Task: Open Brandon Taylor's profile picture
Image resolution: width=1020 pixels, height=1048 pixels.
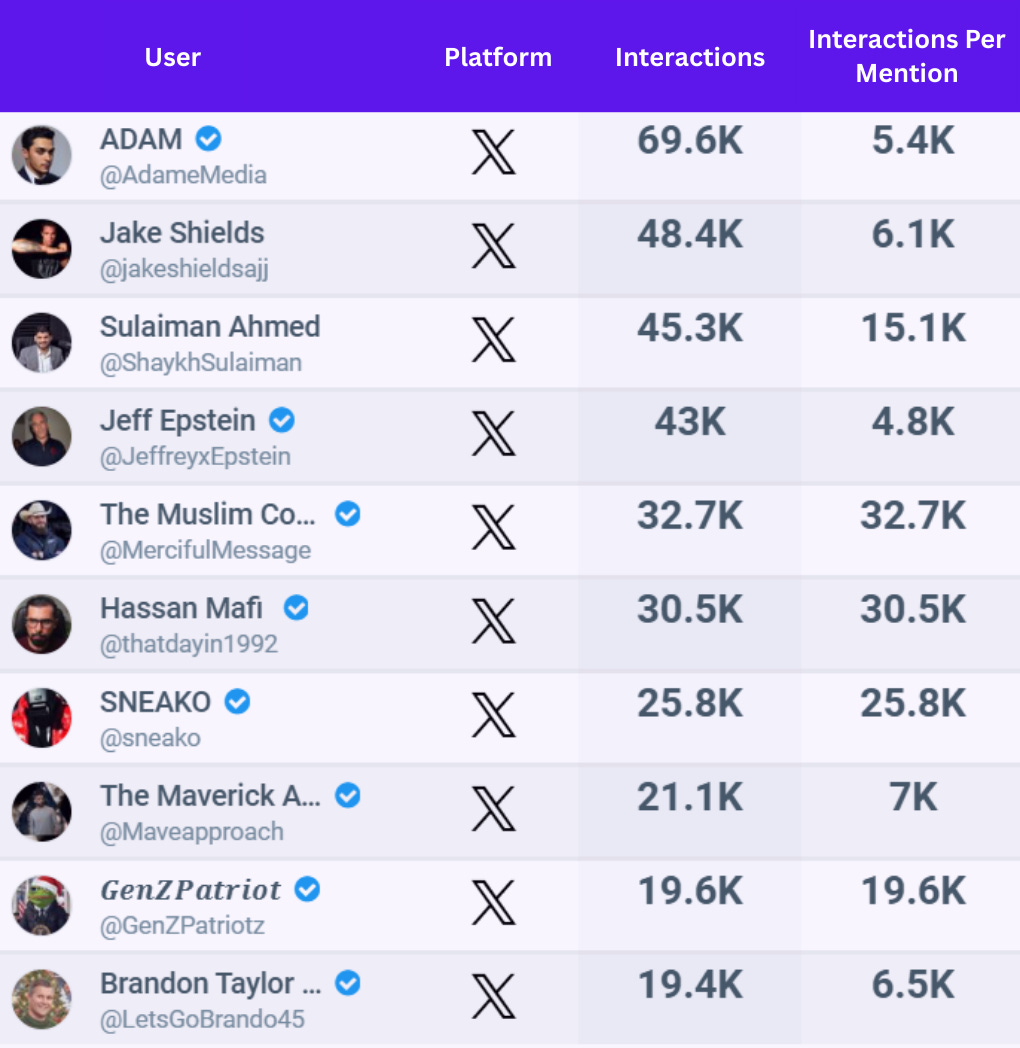Action: [x=41, y=999]
